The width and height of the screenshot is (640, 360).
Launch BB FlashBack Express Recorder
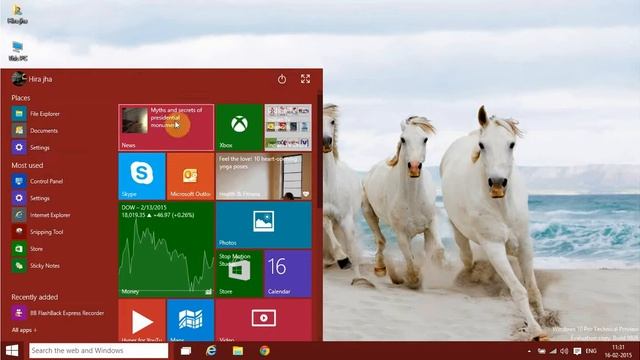point(58,313)
